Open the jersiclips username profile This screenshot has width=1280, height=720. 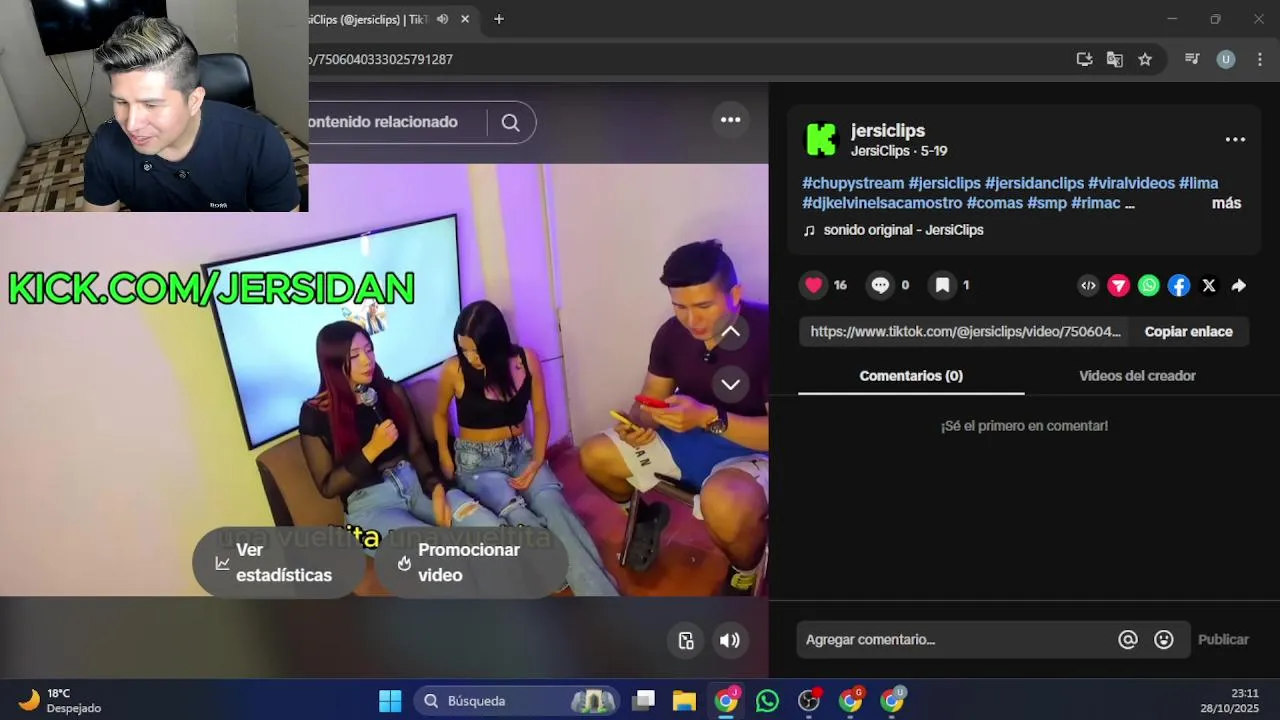click(x=888, y=131)
